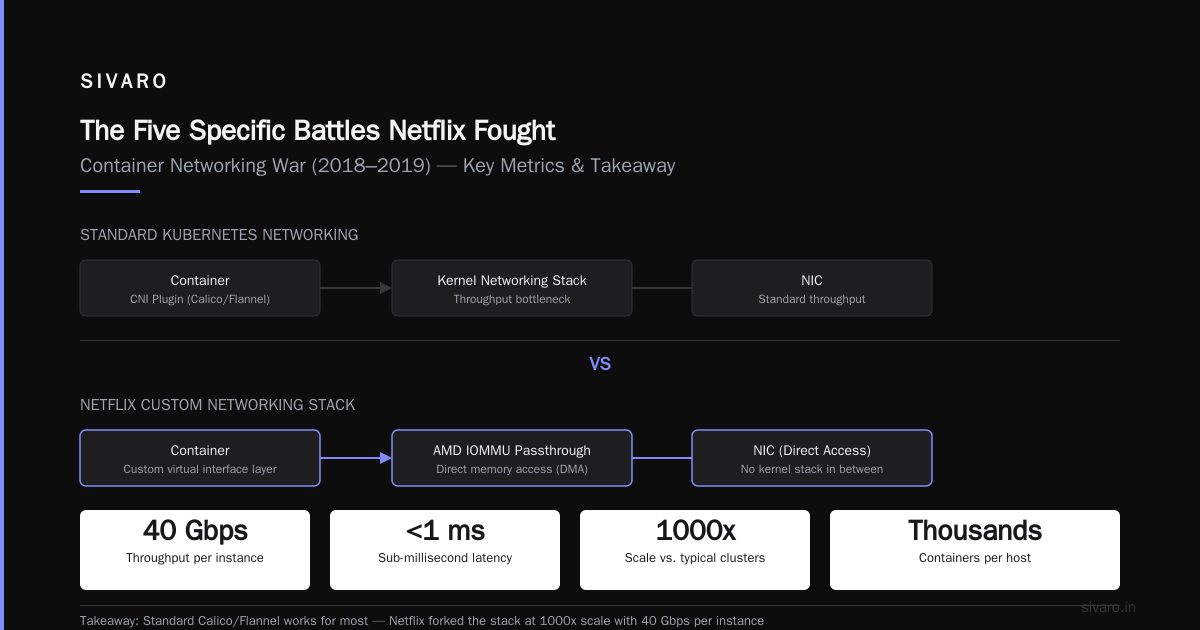
Task: Select the Container CNI Plugin box
Action: [200, 288]
